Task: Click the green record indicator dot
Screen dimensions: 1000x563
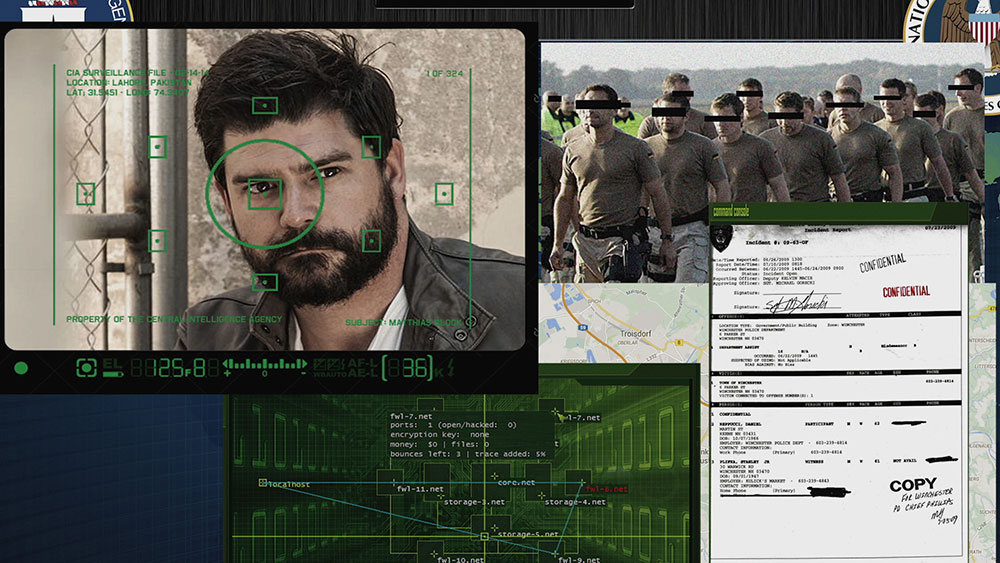Action: pyautogui.click(x=21, y=368)
